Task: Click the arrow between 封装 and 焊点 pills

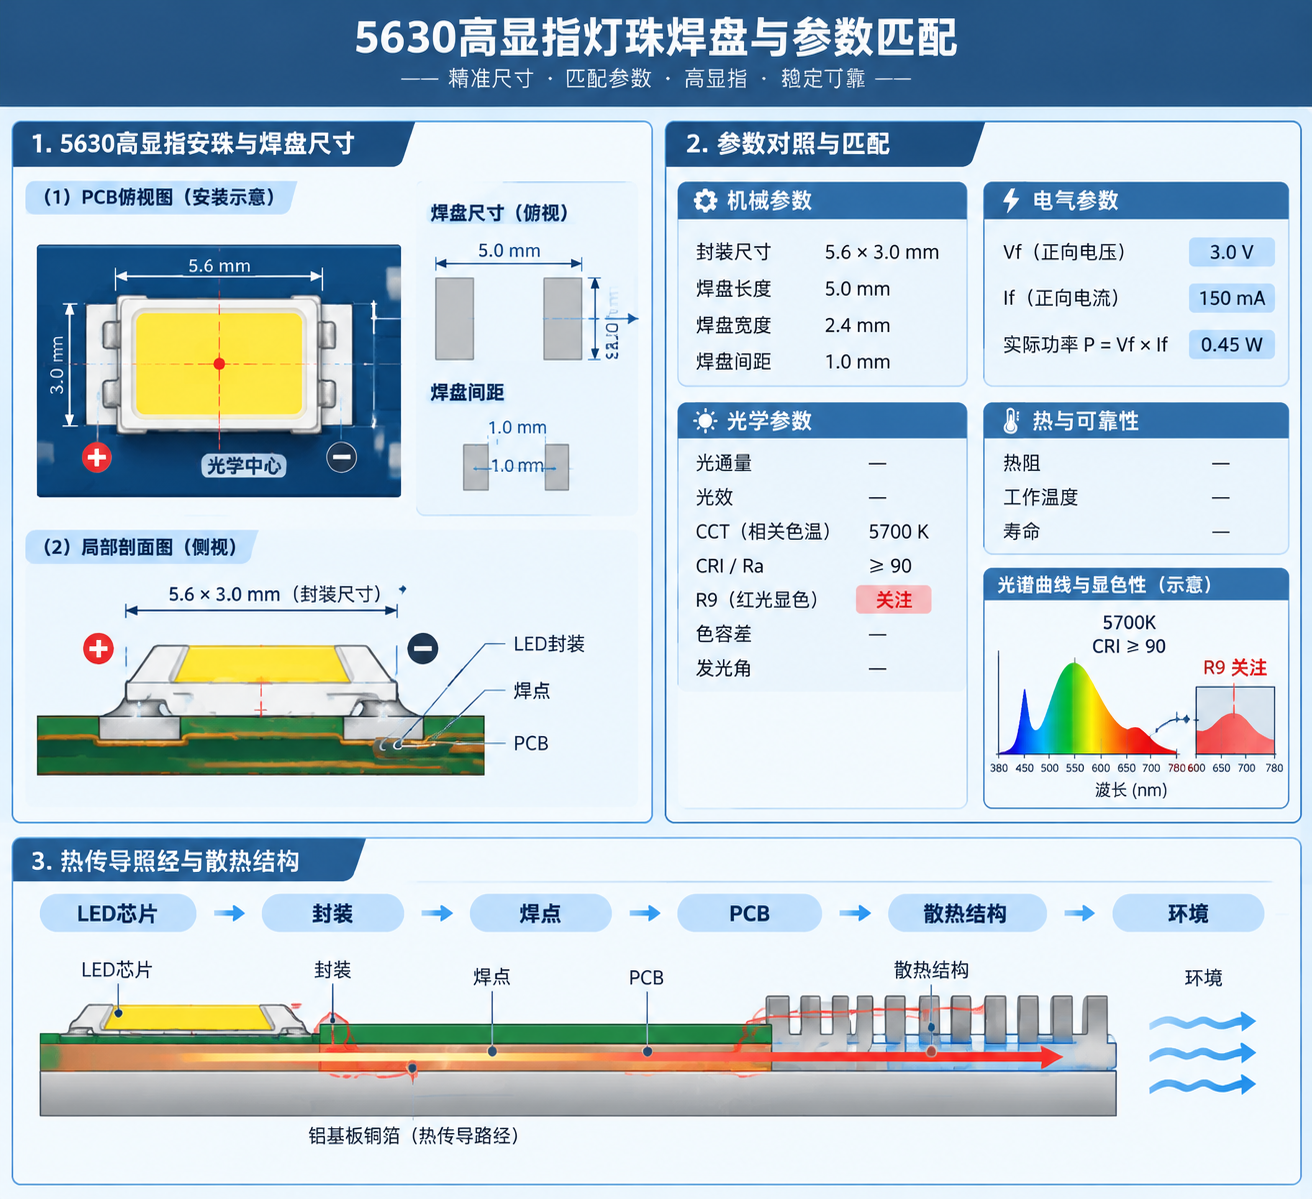Action: (437, 913)
